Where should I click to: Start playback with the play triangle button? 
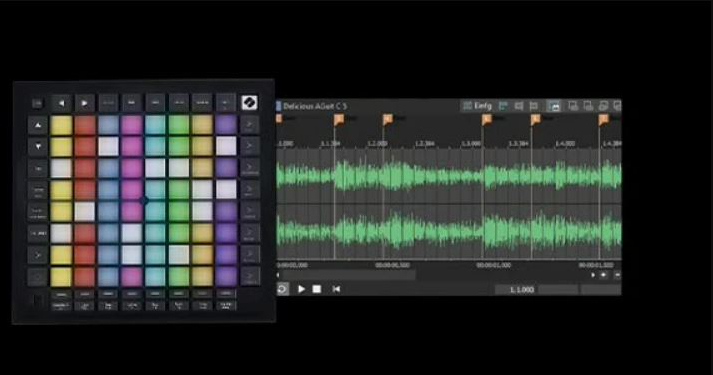click(301, 289)
